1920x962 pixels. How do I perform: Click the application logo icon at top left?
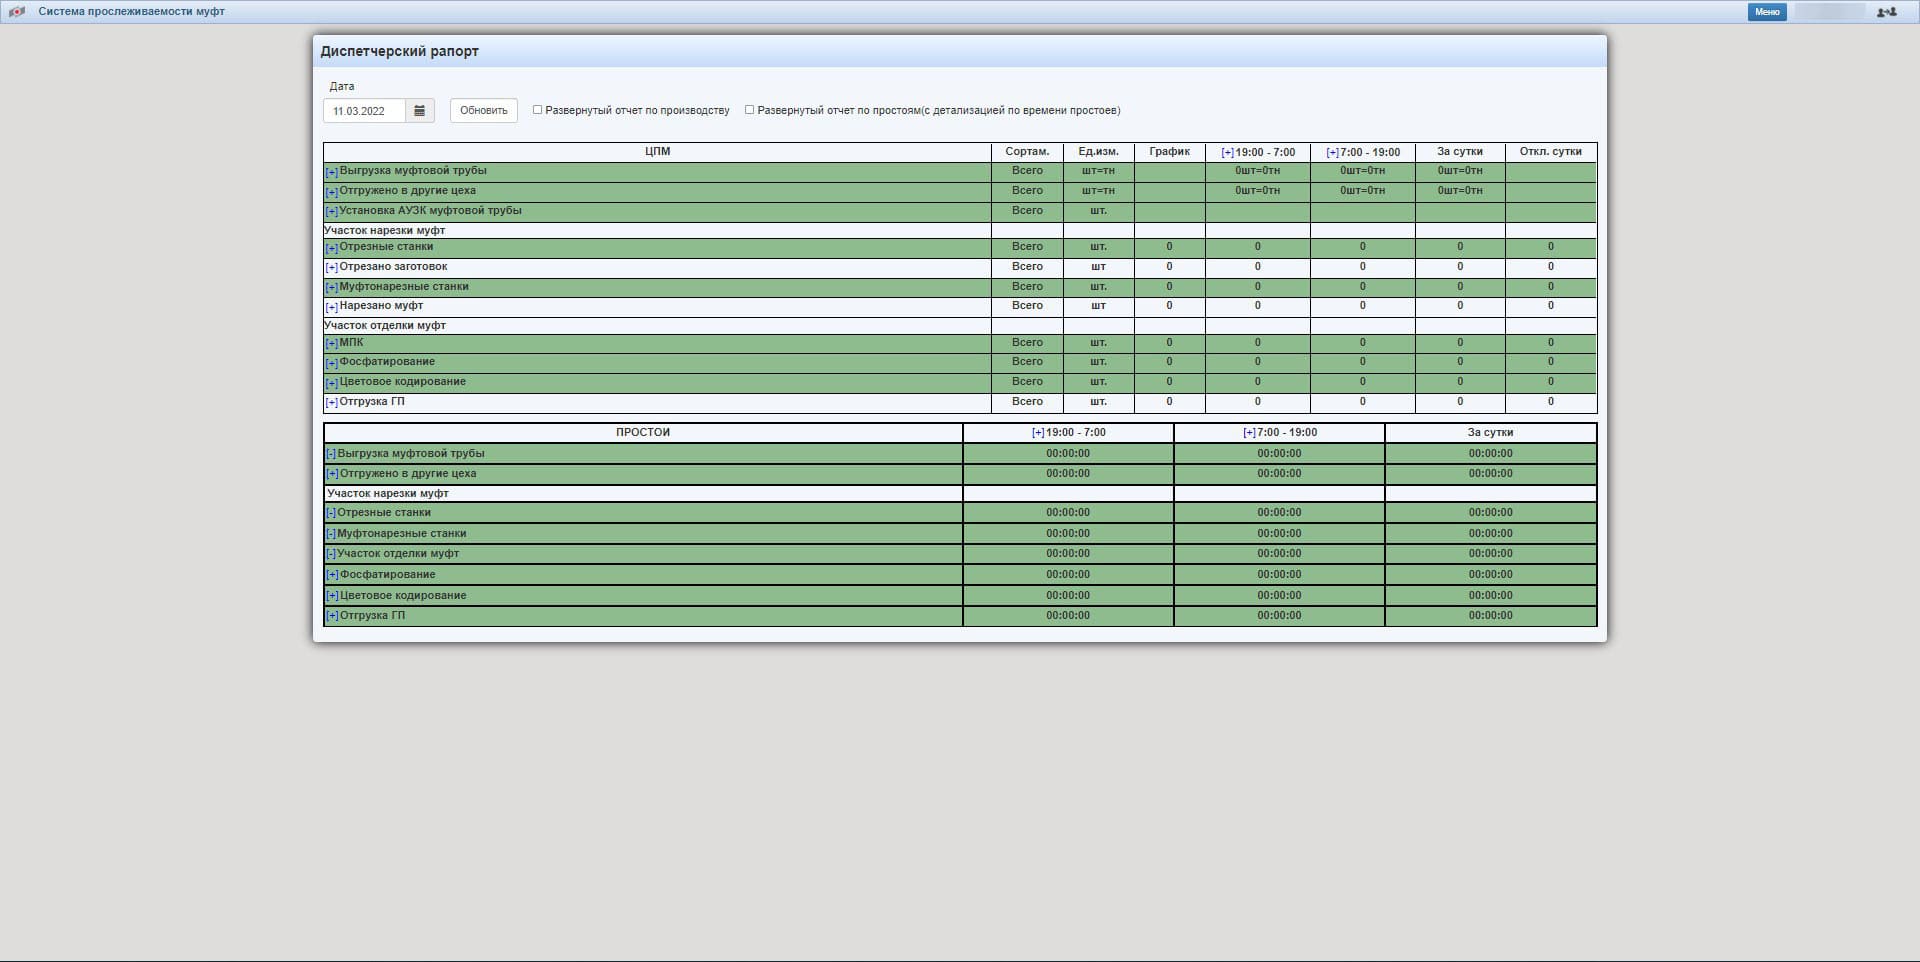pos(16,12)
